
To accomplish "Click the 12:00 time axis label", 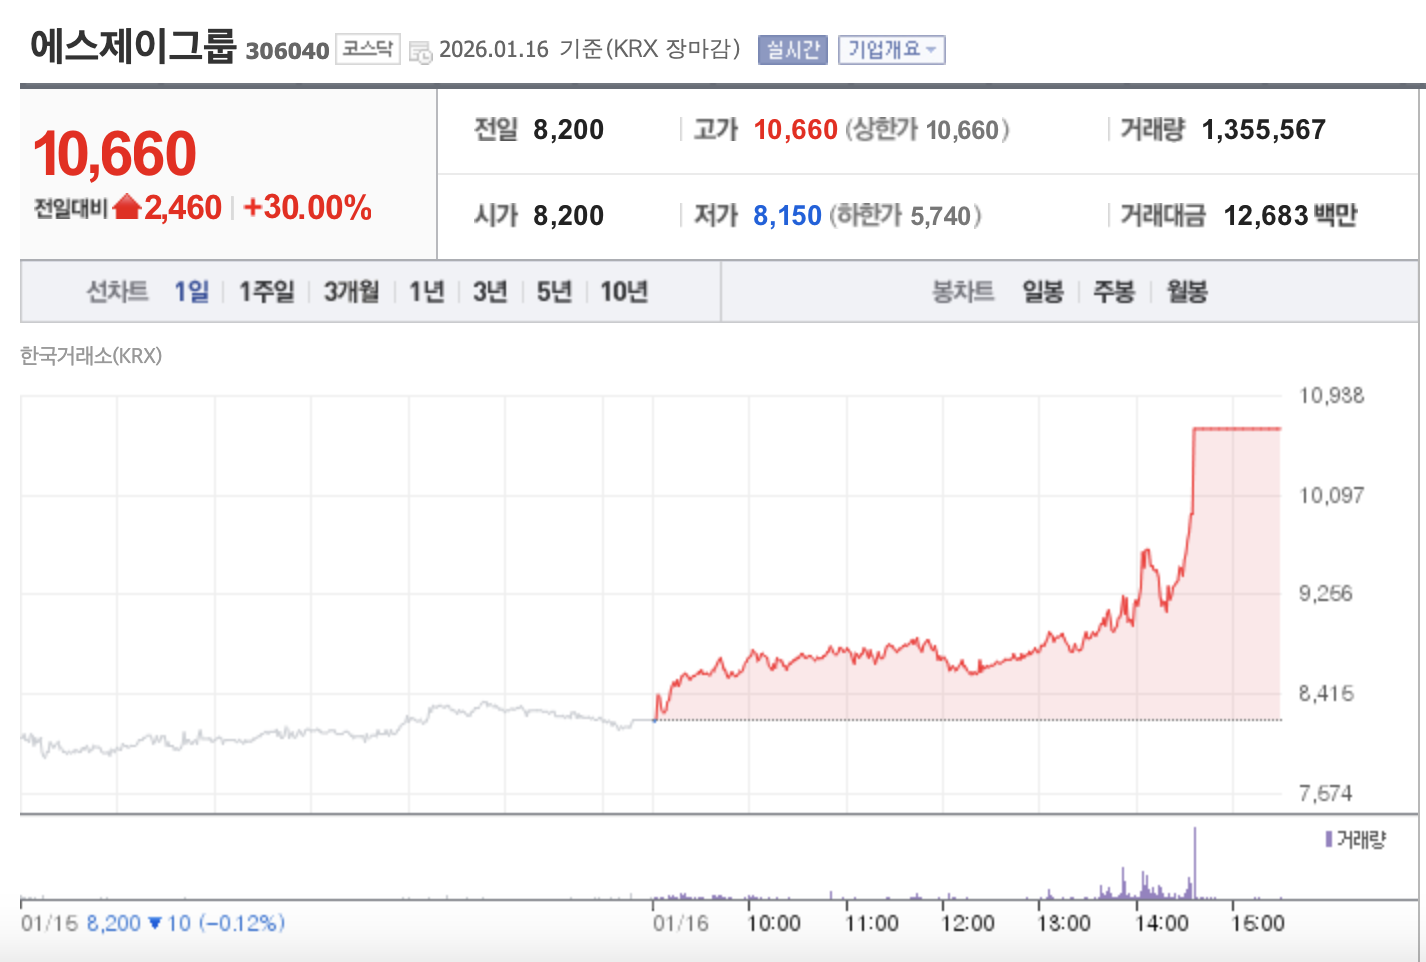I will (968, 923).
